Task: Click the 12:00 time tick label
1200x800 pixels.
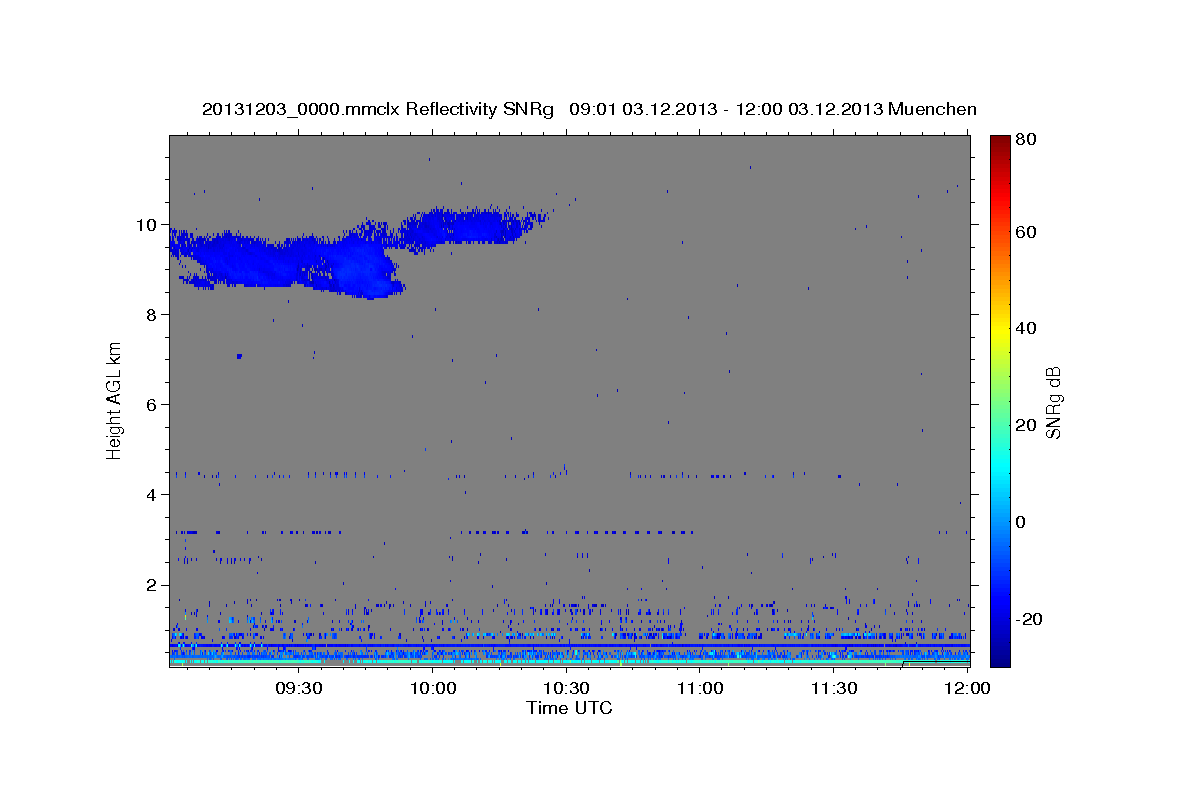Action: (967, 689)
